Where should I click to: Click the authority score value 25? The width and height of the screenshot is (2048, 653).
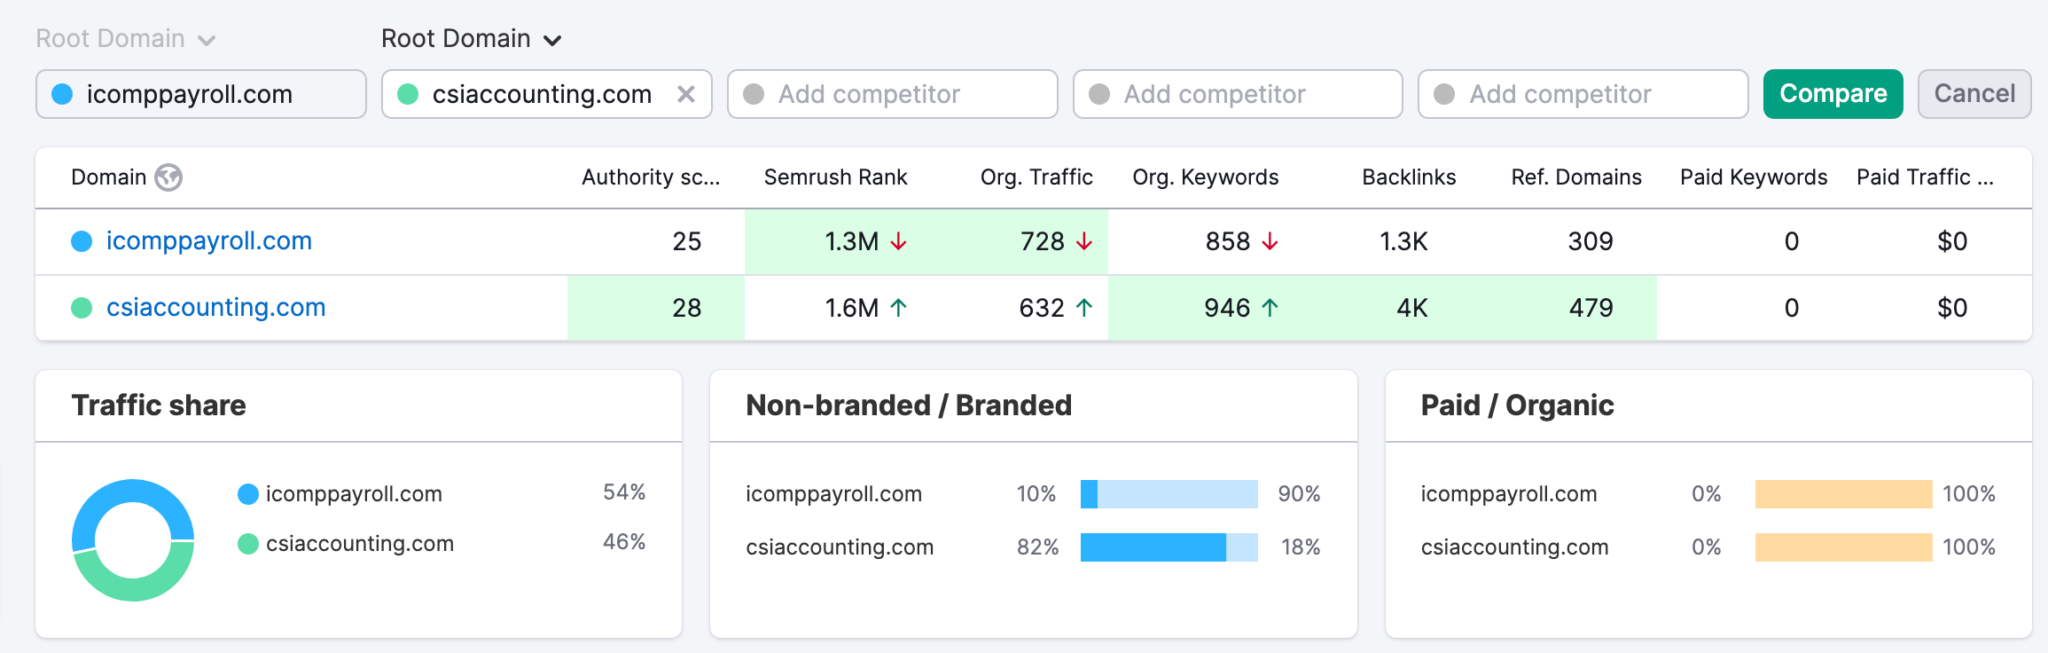pyautogui.click(x=687, y=241)
